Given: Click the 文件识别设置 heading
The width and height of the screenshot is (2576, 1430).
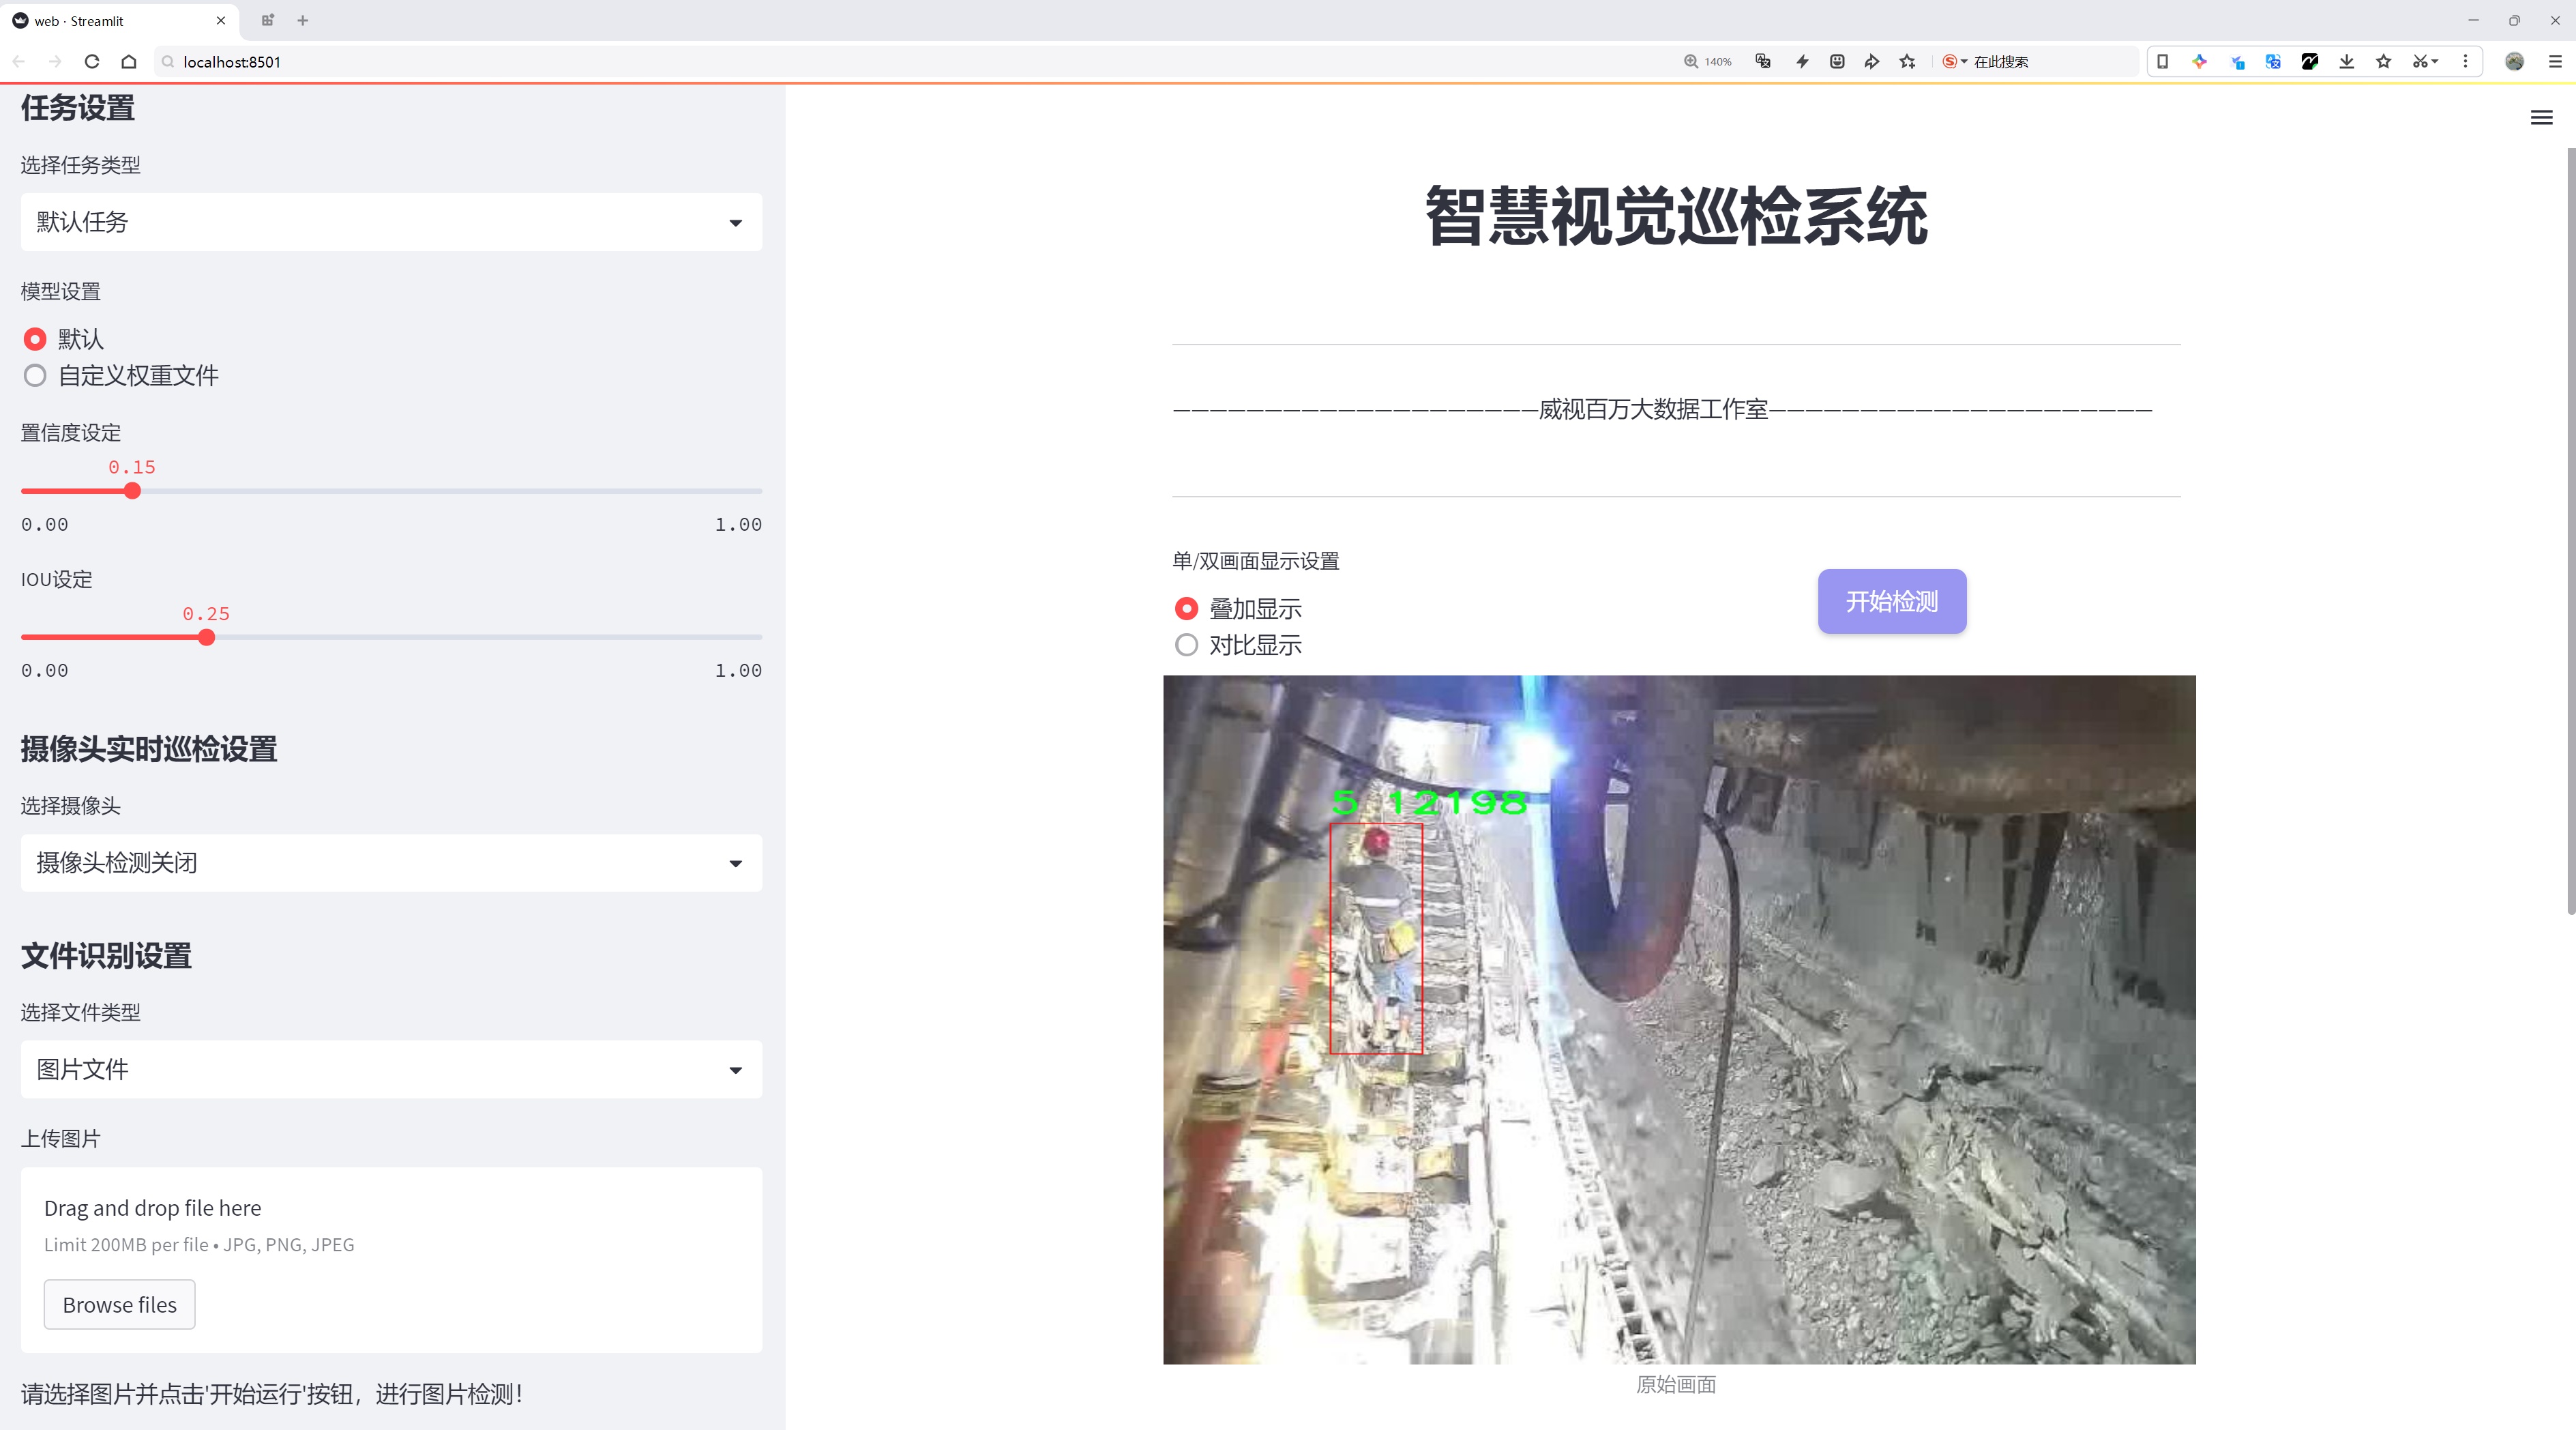Looking at the screenshot, I should [x=106, y=955].
